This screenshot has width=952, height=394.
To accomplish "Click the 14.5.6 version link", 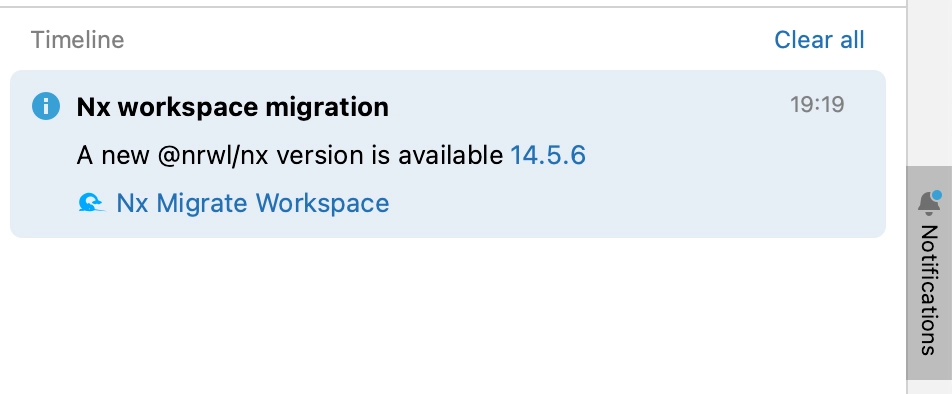I will (548, 155).
